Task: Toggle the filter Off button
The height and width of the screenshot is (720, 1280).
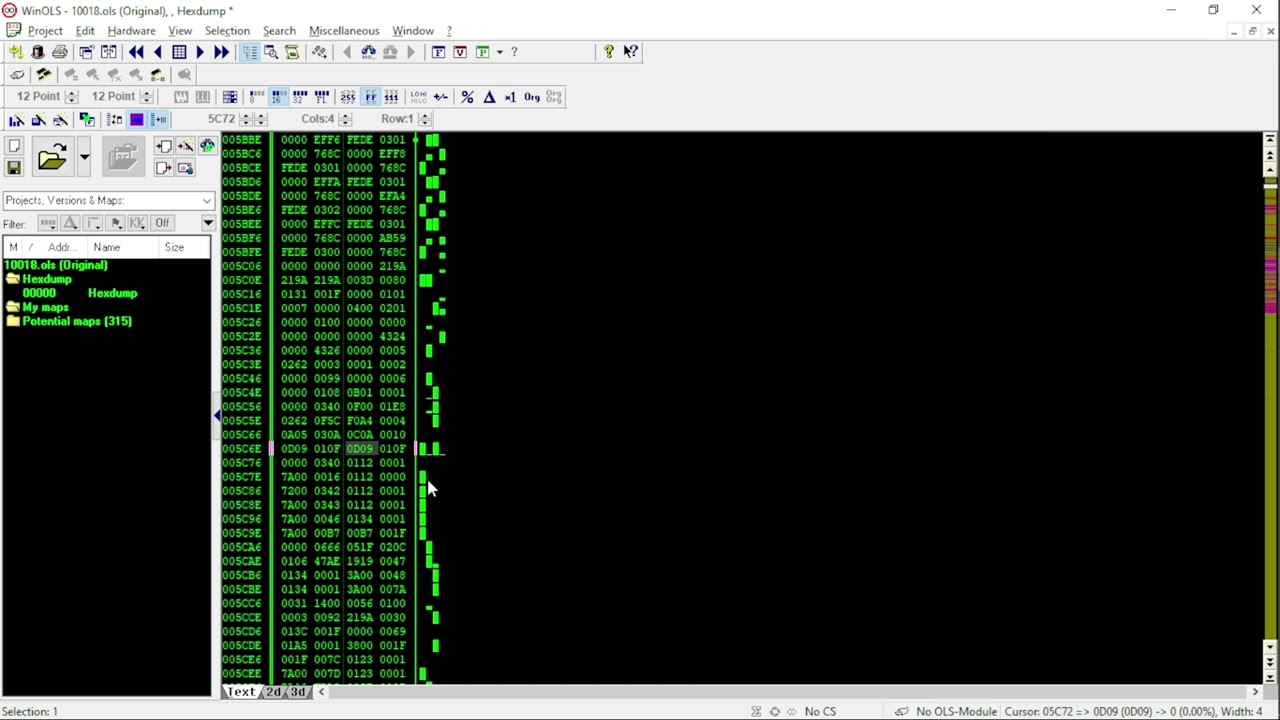Action: click(x=162, y=223)
